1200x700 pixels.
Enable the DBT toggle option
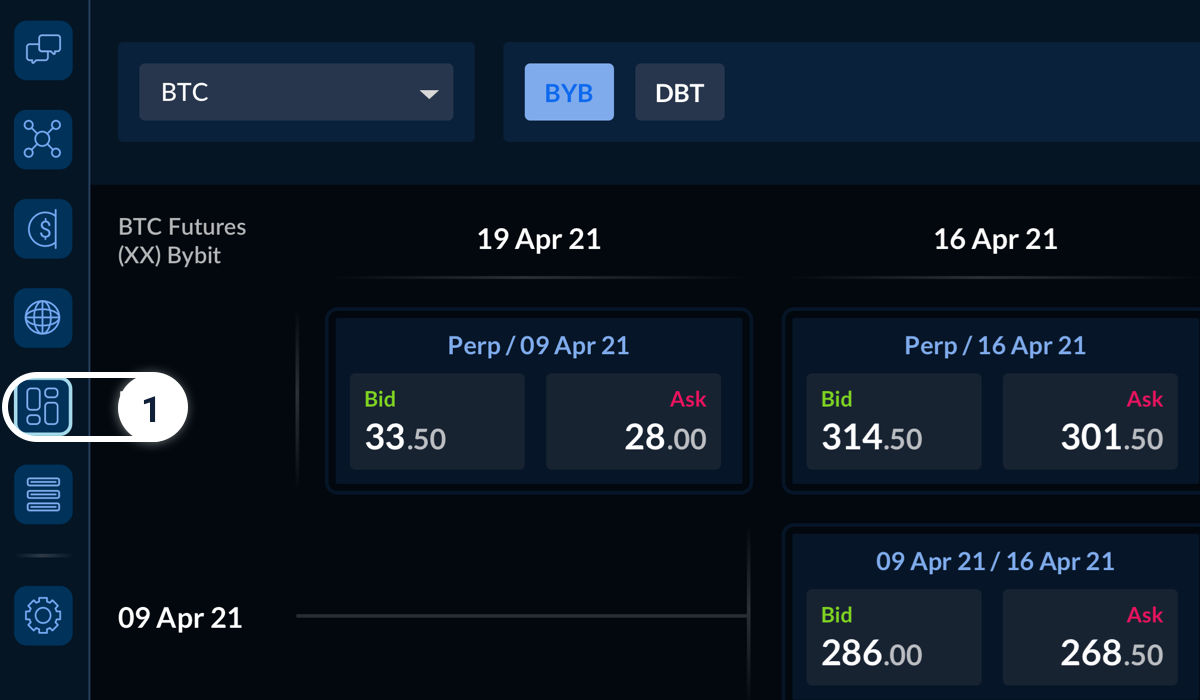point(680,92)
